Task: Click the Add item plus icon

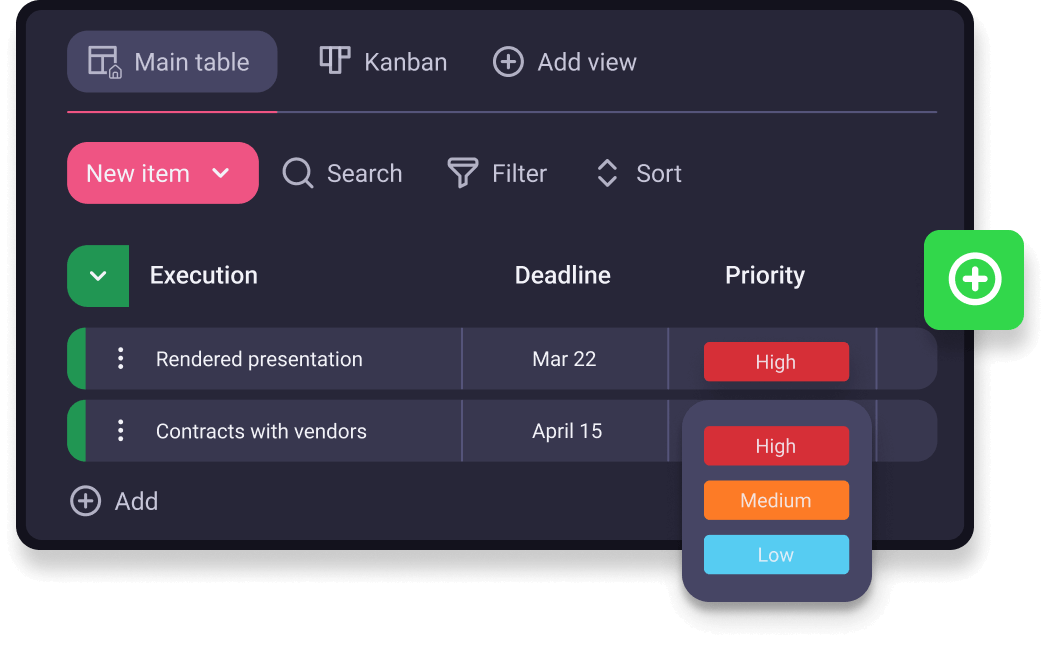Action: click(86, 501)
